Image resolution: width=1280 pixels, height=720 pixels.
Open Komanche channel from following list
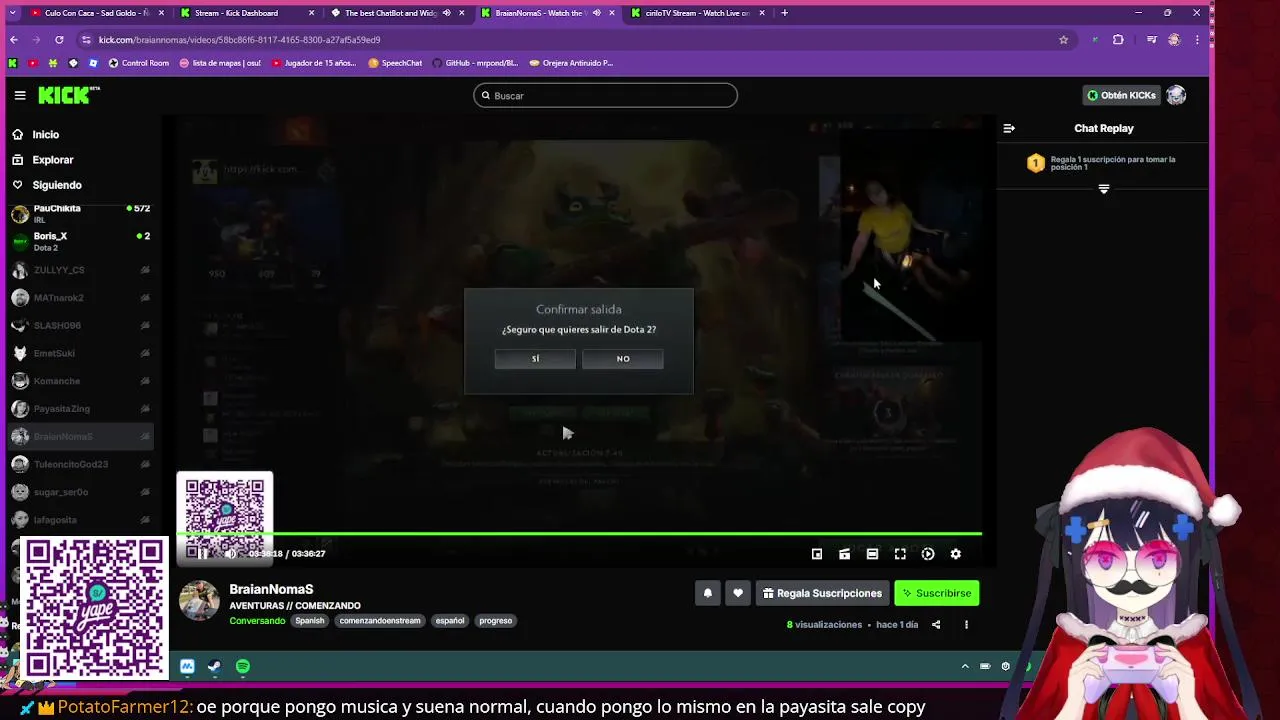tap(80, 381)
